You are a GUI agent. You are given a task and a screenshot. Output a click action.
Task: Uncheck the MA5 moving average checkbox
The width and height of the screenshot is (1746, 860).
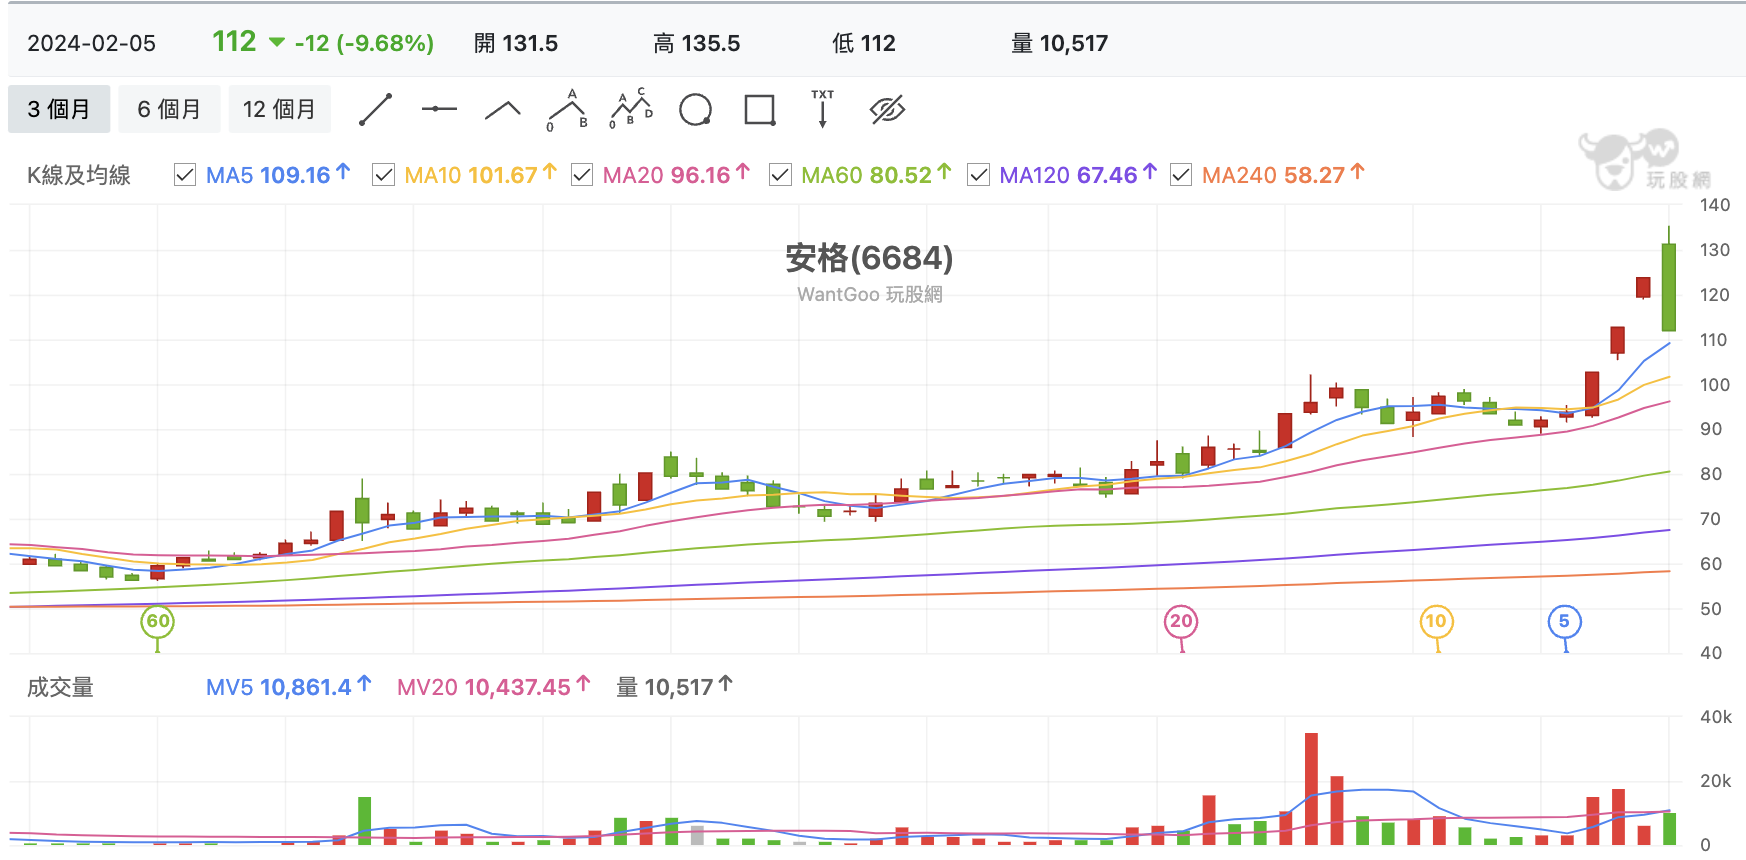(185, 175)
